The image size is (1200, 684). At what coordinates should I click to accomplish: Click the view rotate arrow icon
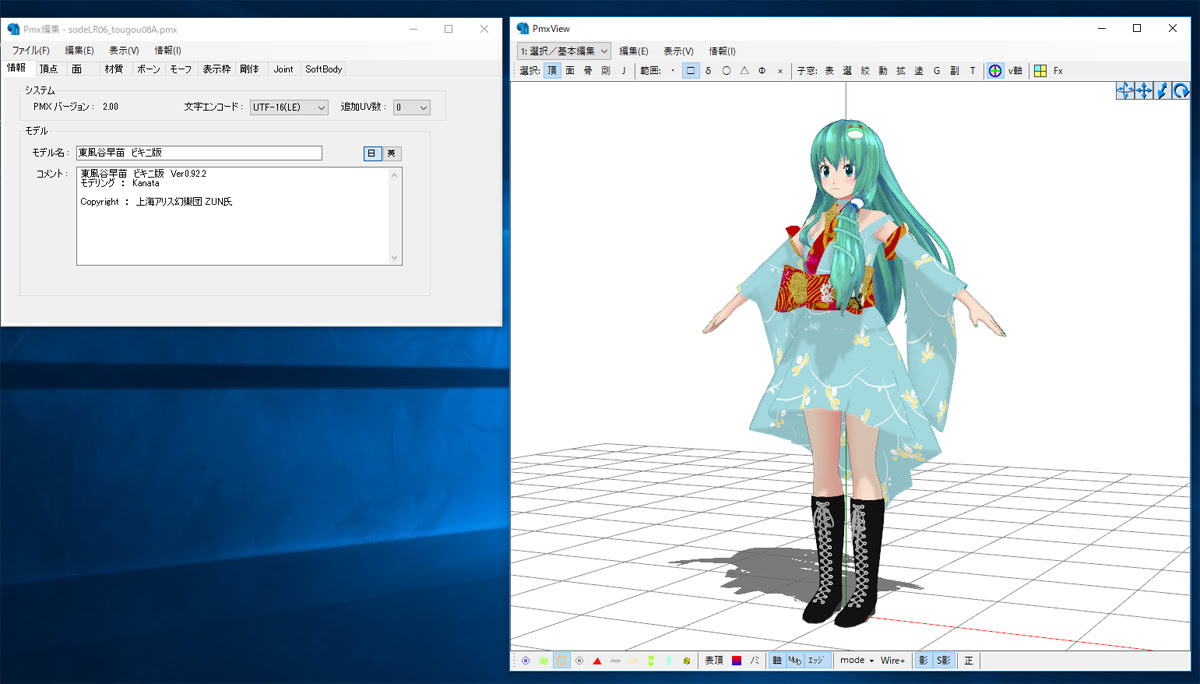coord(1181,91)
